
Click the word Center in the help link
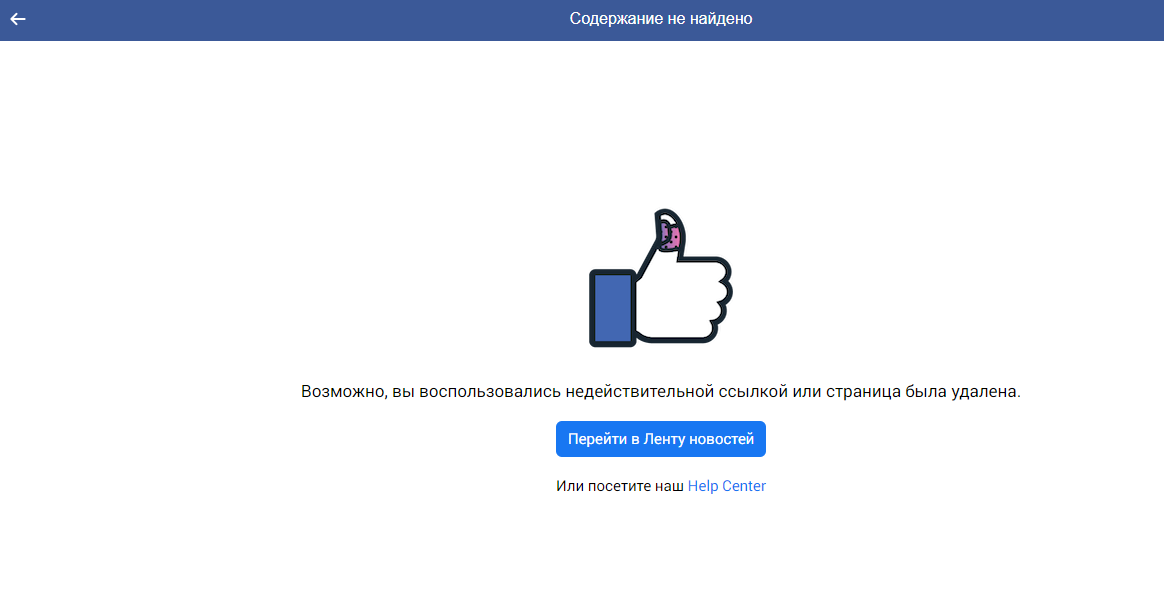coord(744,486)
